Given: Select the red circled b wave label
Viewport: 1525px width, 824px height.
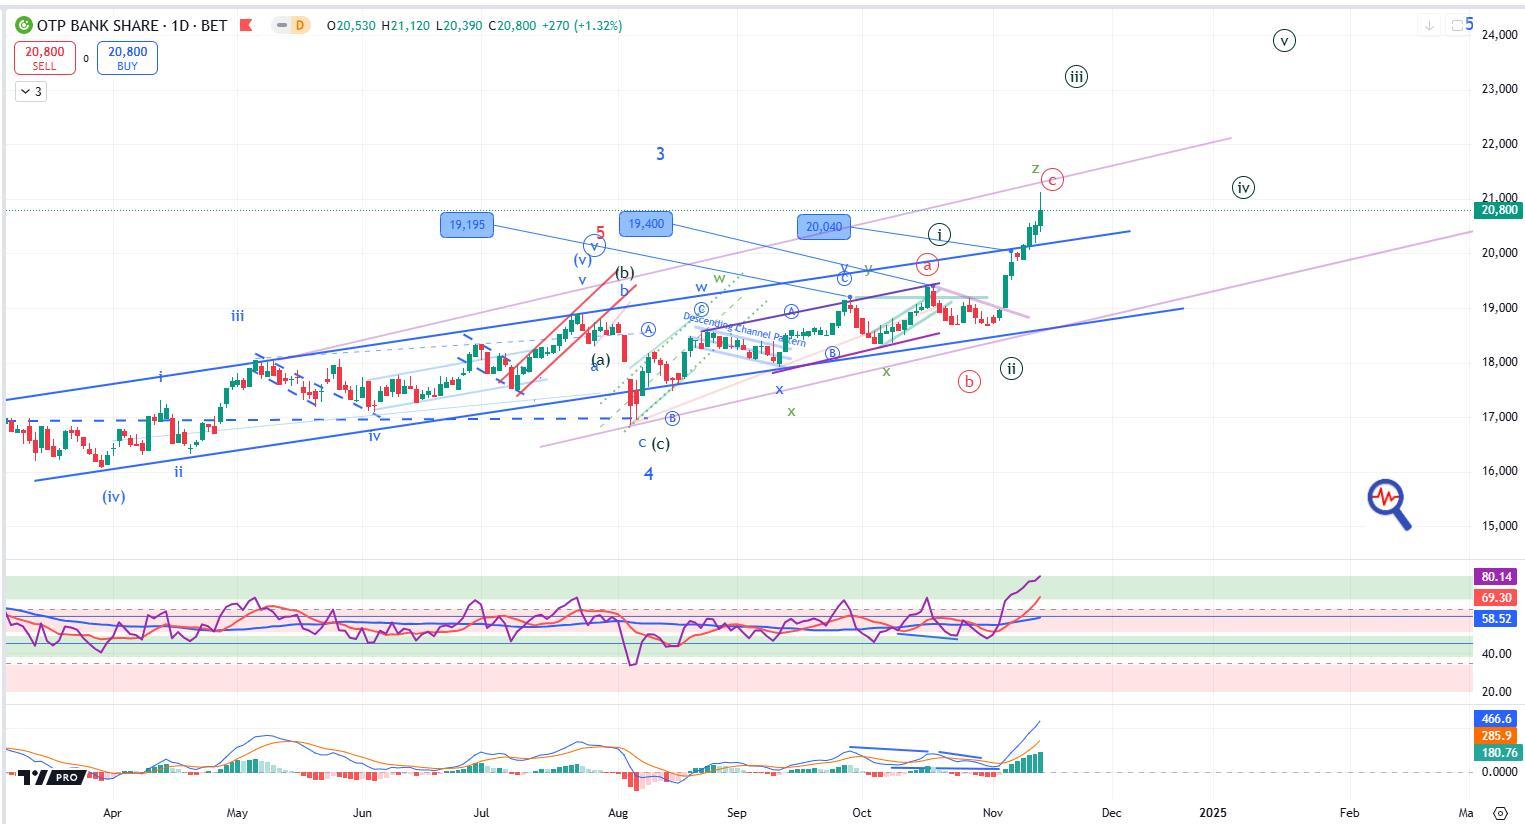Looking at the screenshot, I should point(969,381).
